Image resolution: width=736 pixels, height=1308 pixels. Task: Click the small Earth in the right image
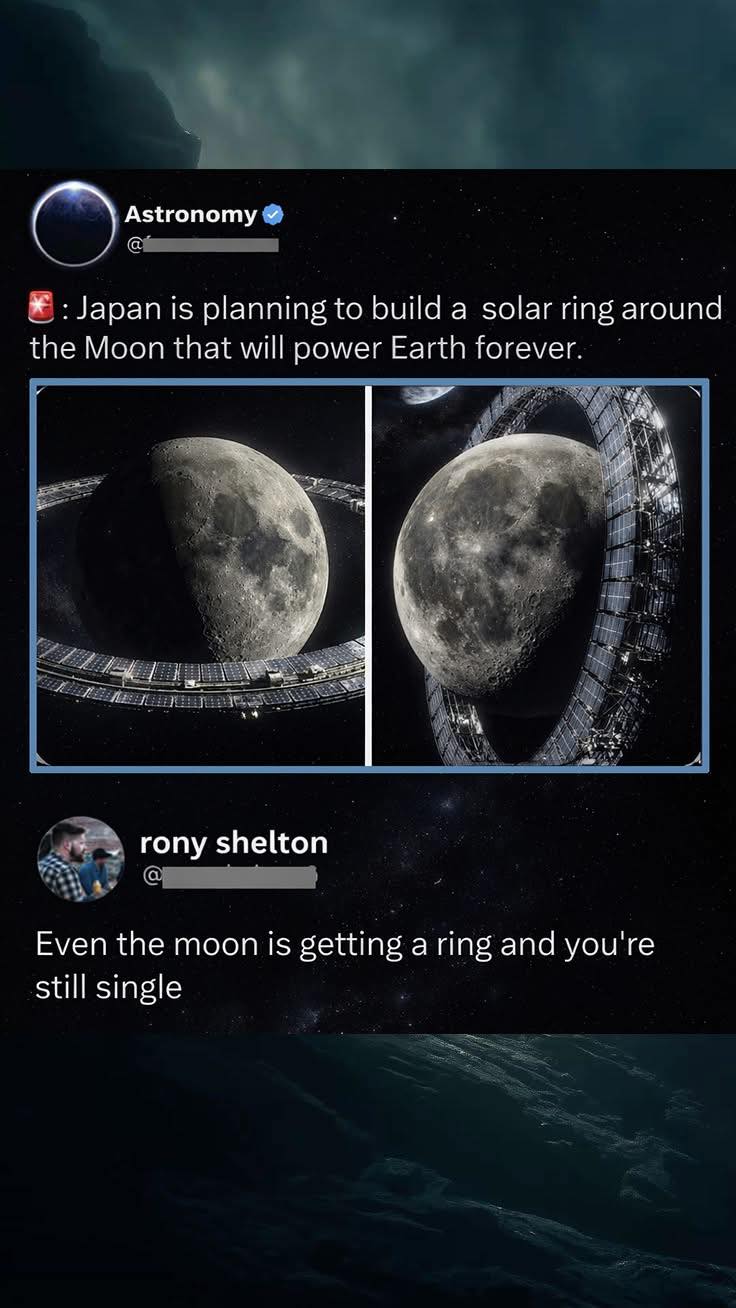click(427, 394)
